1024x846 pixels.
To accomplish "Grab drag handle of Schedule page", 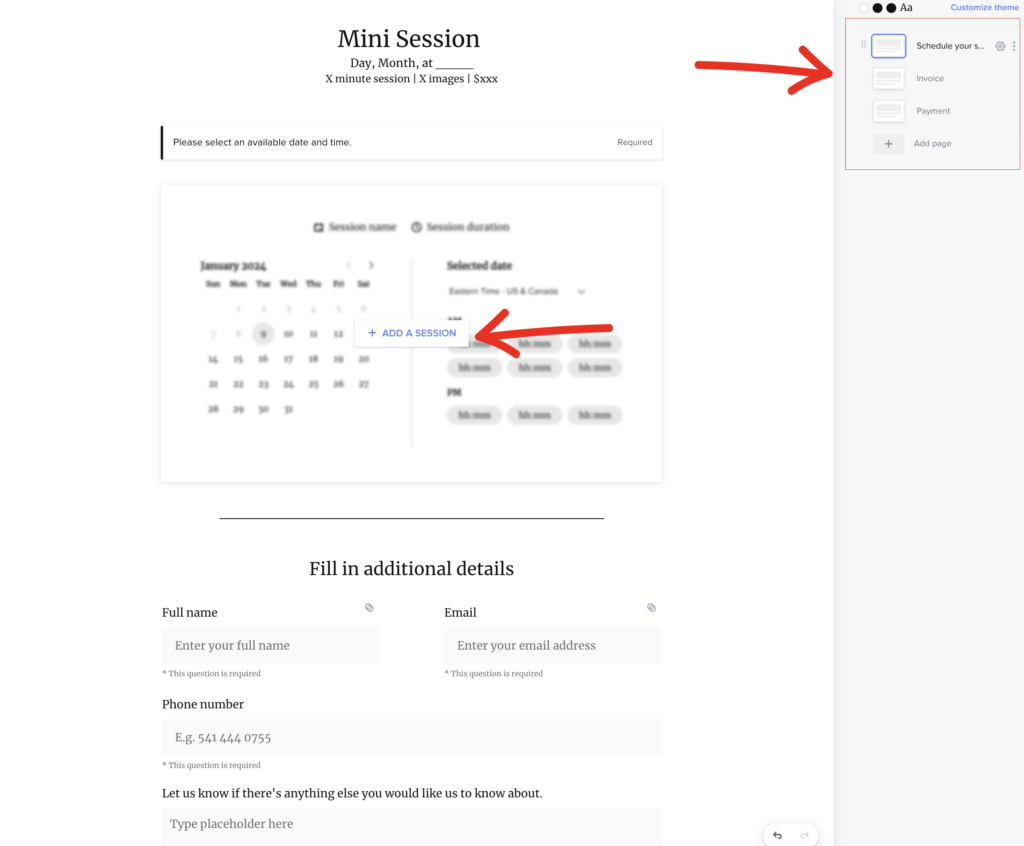I will pyautogui.click(x=864, y=46).
